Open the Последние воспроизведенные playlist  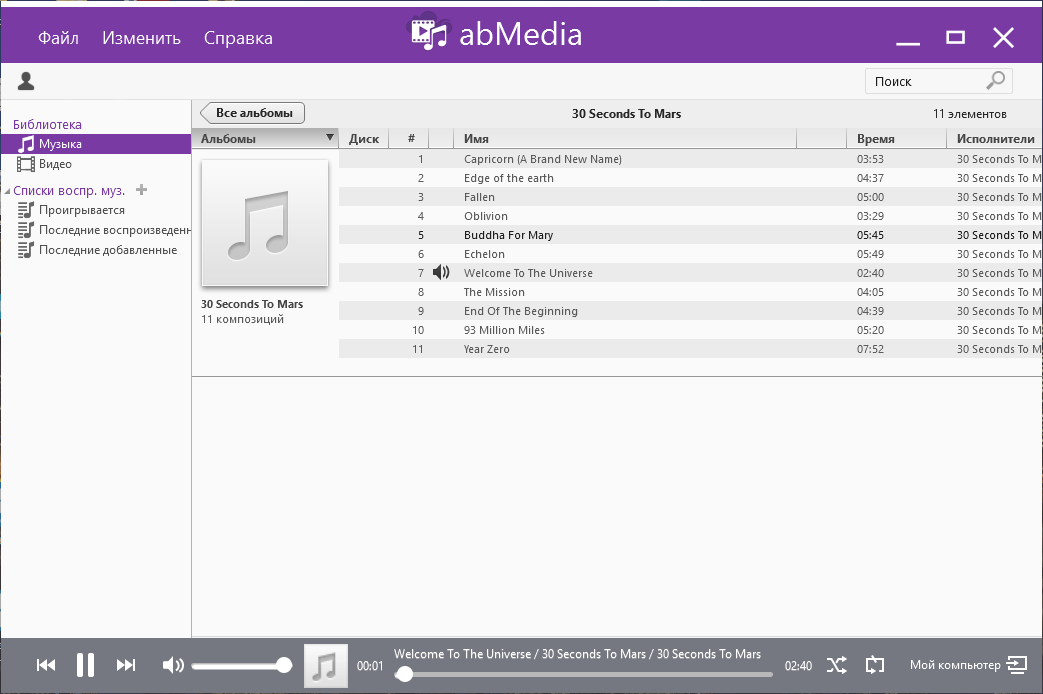(104, 230)
